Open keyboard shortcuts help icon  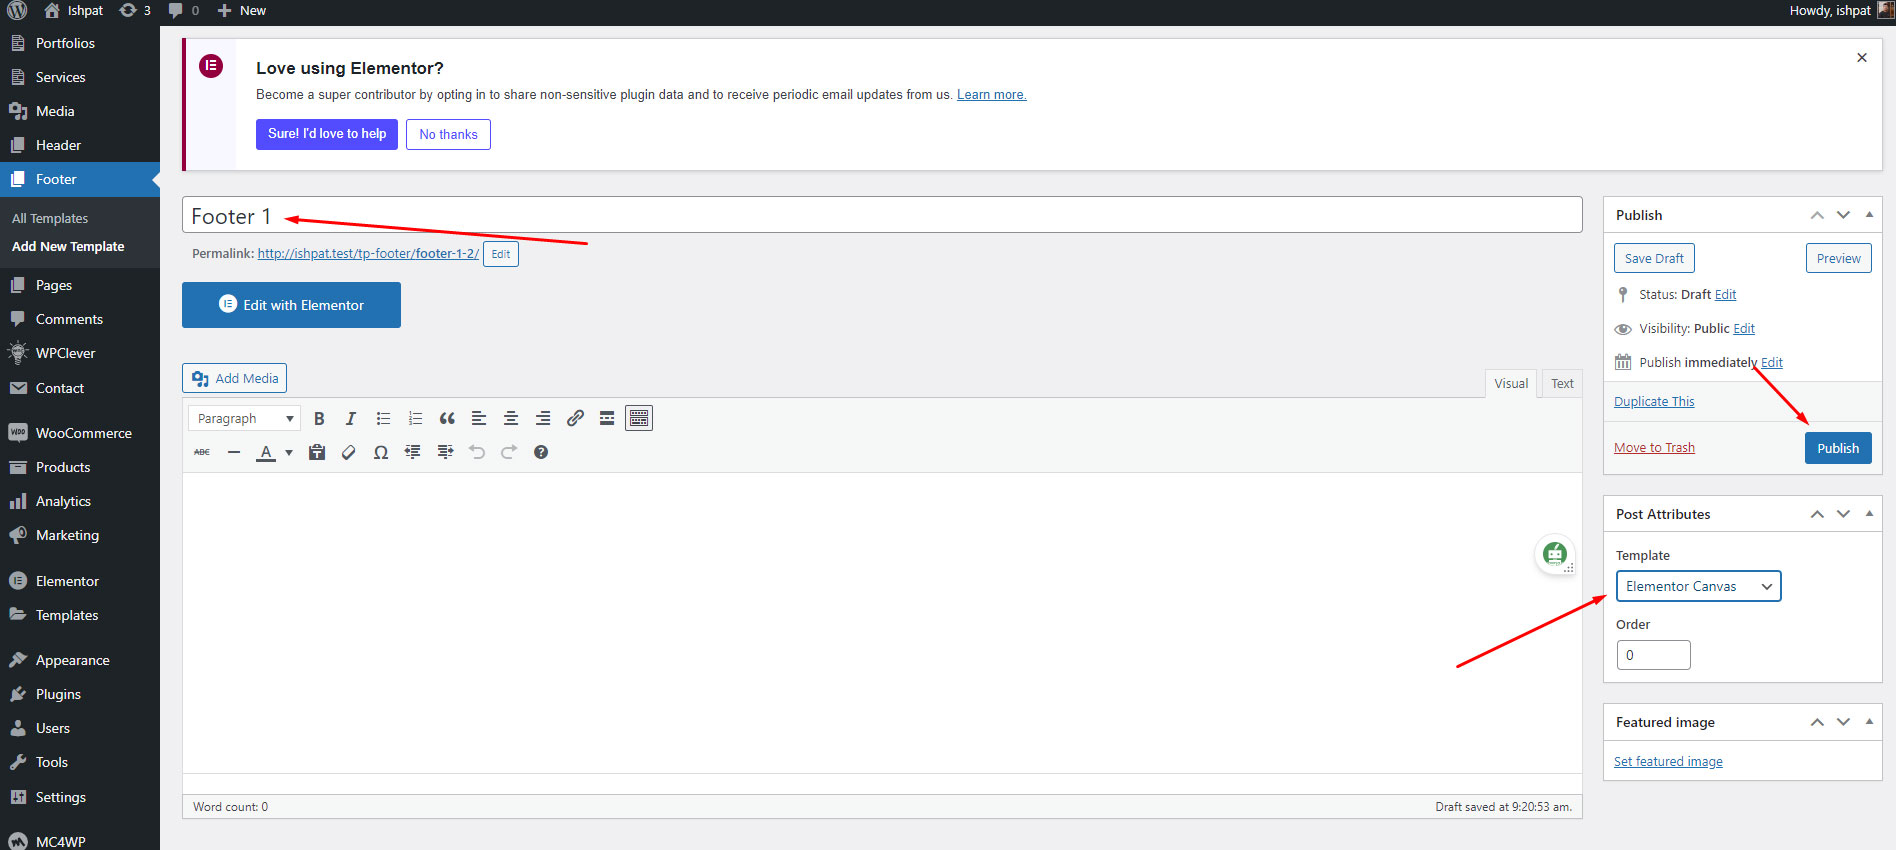[541, 452]
